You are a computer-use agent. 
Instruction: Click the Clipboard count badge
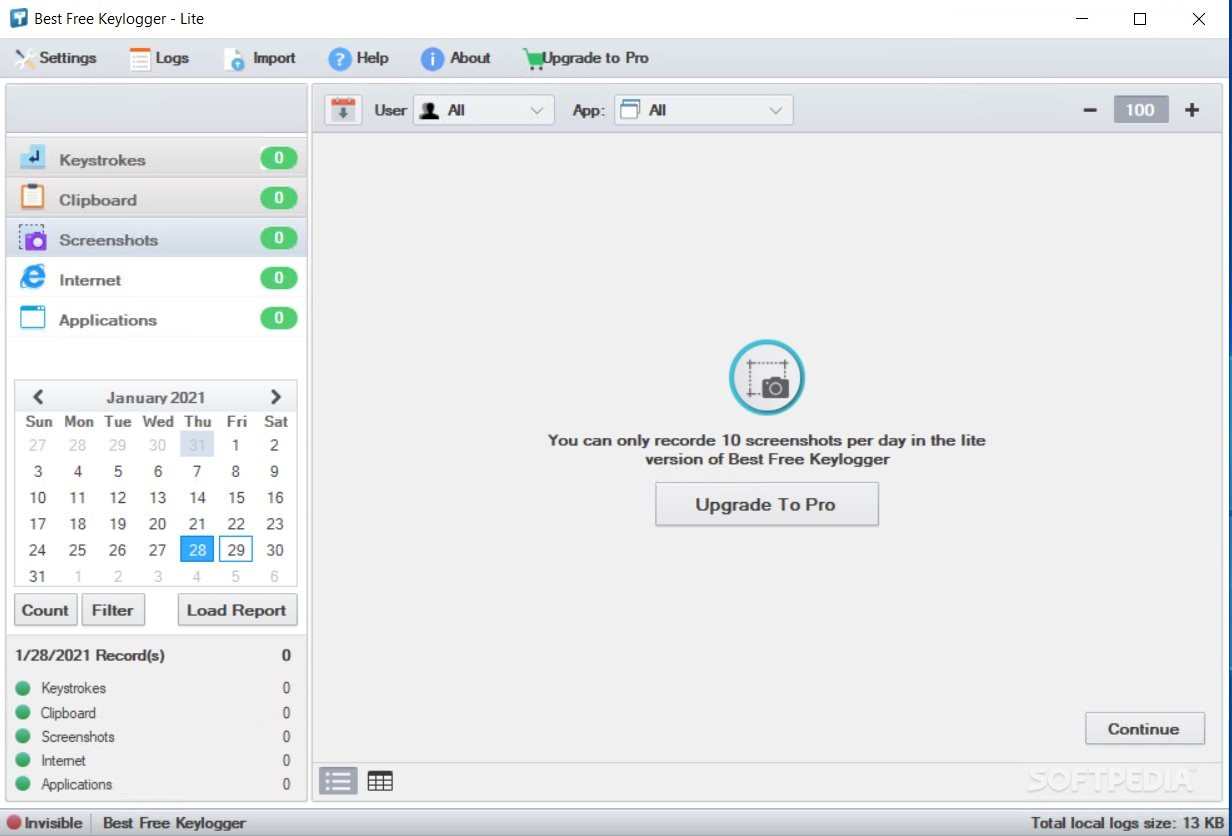279,198
